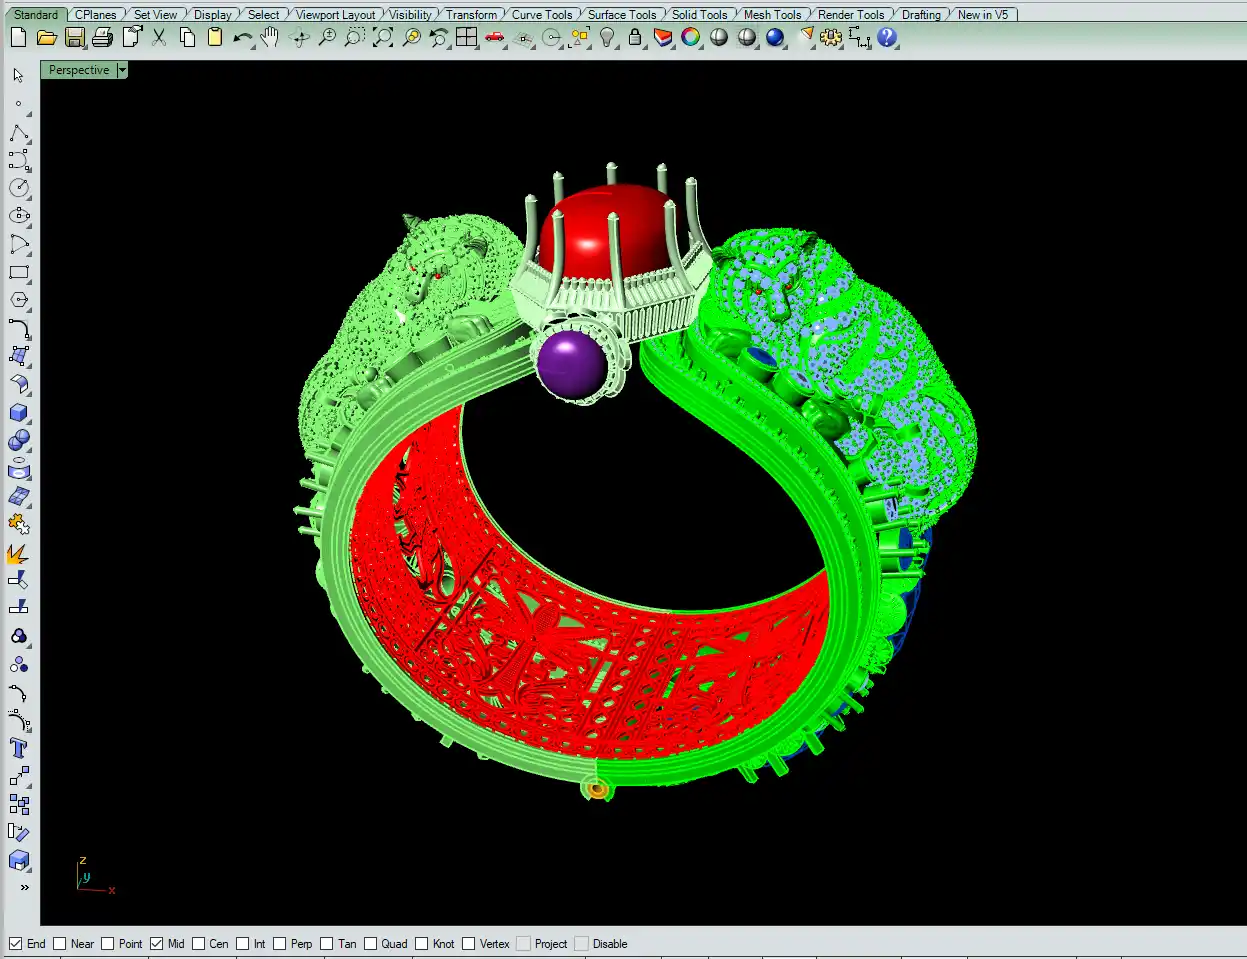
Task: Click the Pan hand icon
Action: coord(270,38)
